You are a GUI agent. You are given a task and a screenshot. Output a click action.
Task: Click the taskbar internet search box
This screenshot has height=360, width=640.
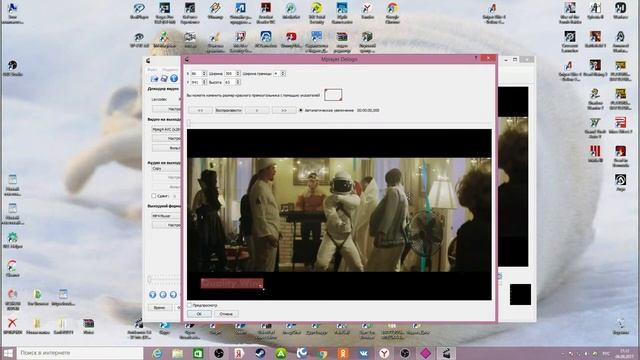[80, 353]
